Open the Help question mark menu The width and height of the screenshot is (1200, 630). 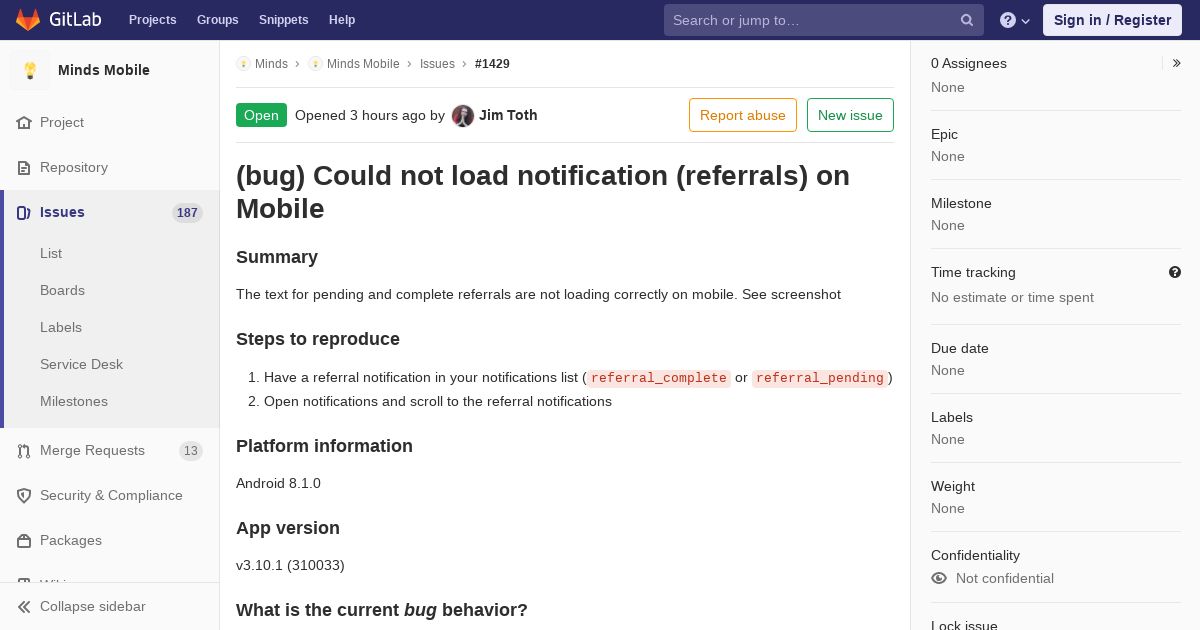click(x=1015, y=20)
